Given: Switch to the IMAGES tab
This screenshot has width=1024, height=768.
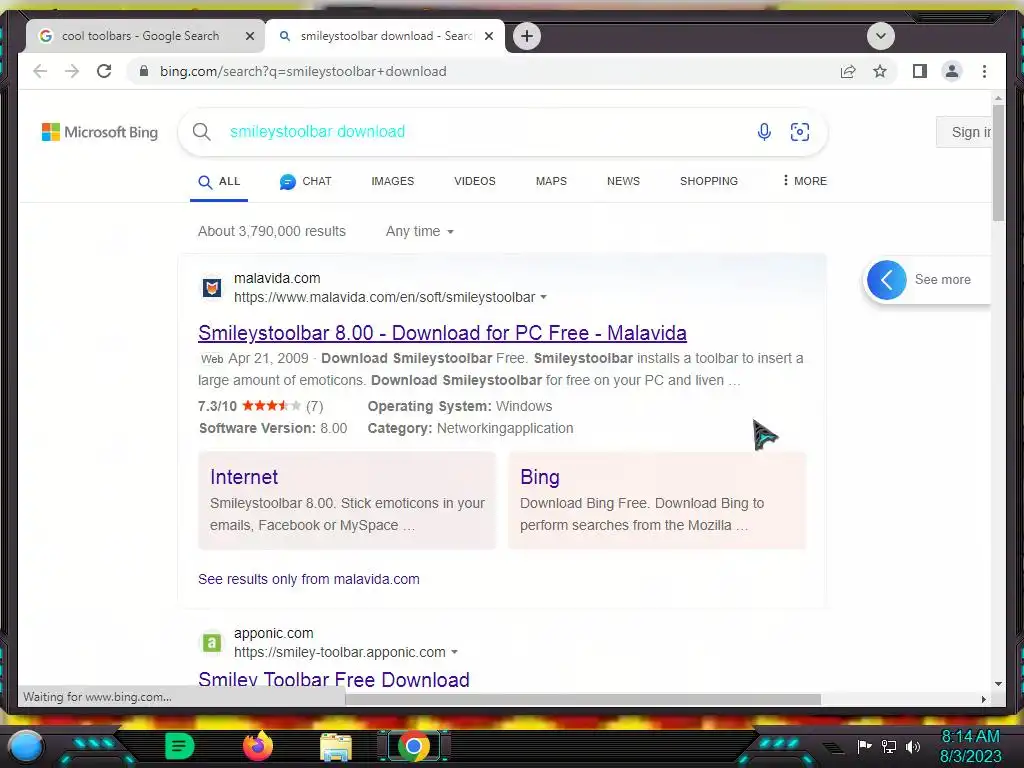Looking at the screenshot, I should pos(392,182).
